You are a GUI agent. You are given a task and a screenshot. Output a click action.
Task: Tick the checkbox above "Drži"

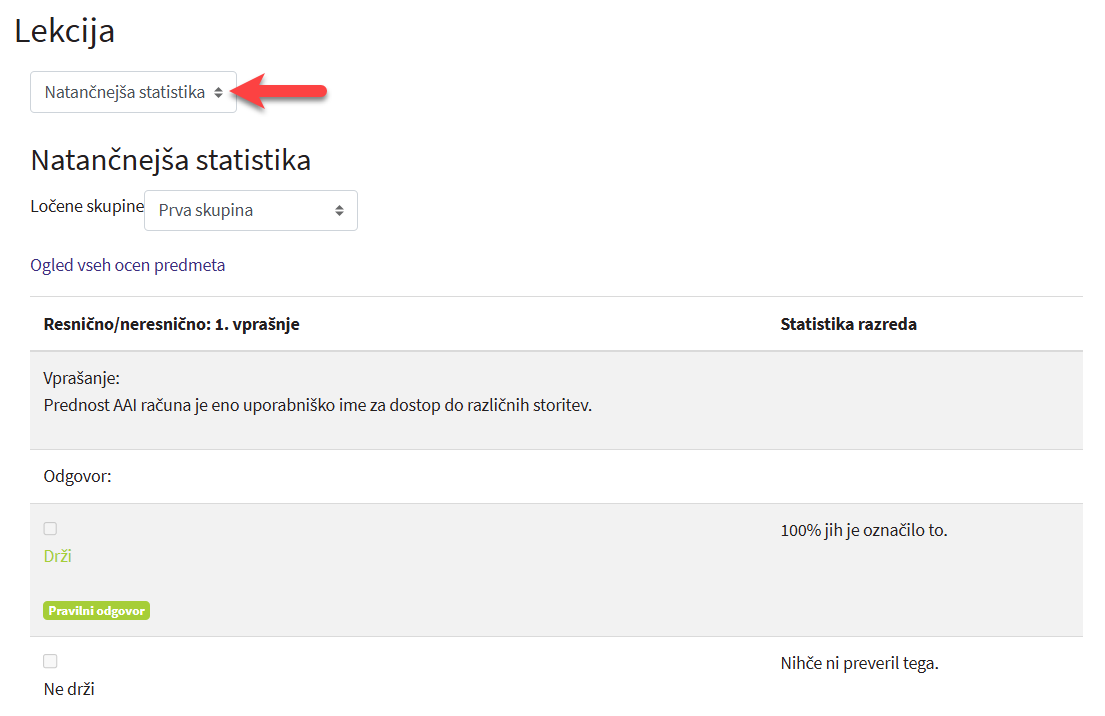[x=51, y=529]
